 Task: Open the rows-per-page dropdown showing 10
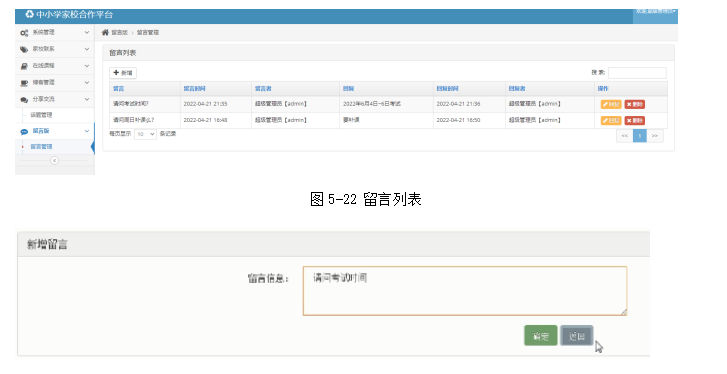click(x=145, y=134)
